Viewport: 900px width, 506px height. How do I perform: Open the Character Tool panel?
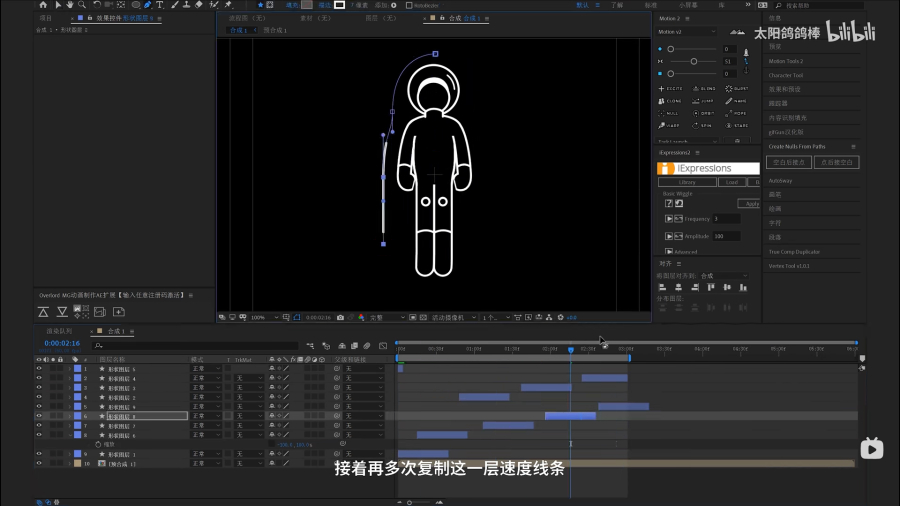click(786, 75)
